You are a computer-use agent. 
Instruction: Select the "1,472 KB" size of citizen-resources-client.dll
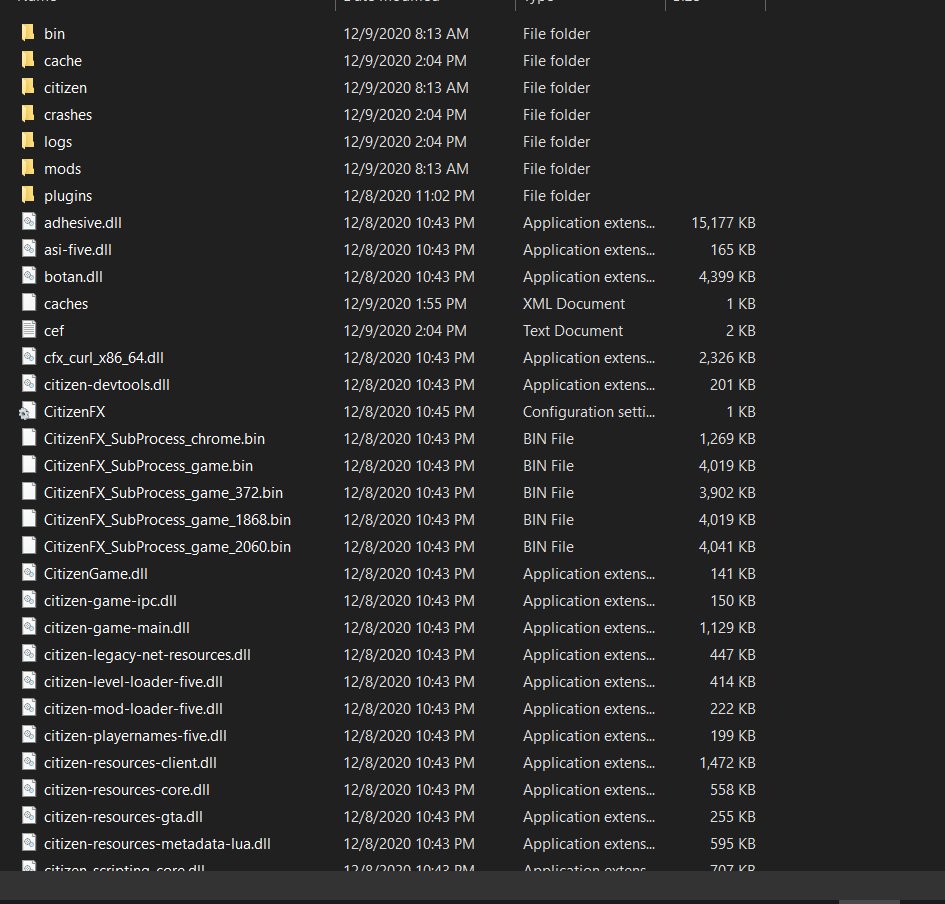727,762
